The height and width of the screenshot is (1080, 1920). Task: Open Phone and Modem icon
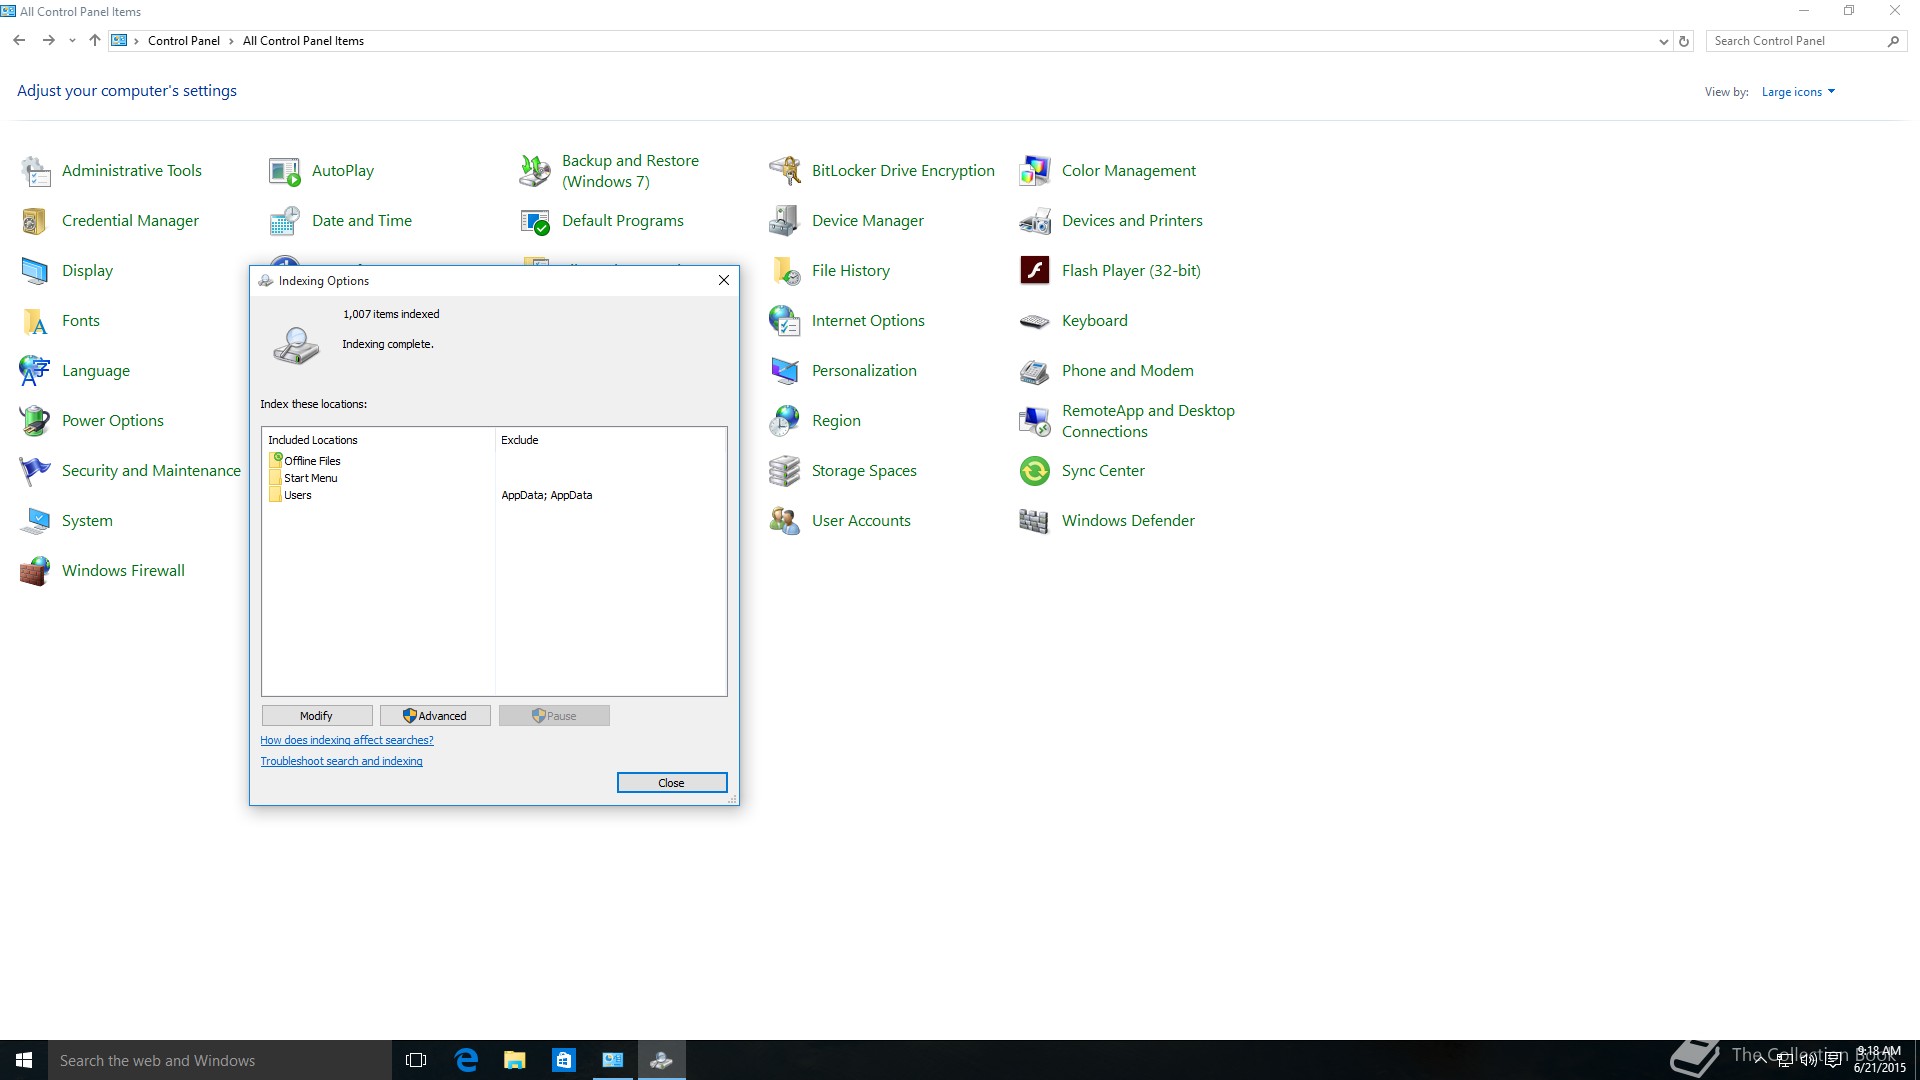tap(1035, 371)
